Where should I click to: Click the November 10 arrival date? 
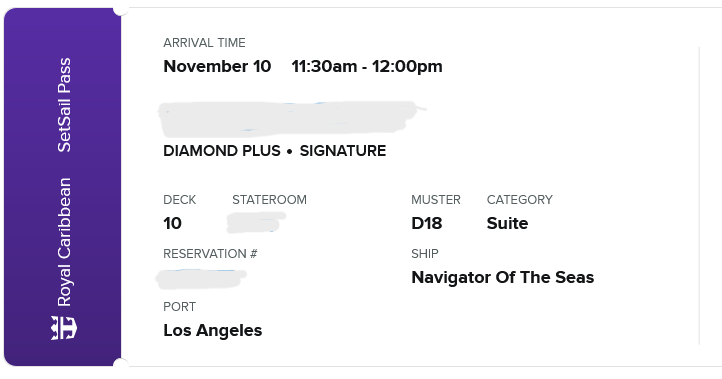click(x=217, y=66)
